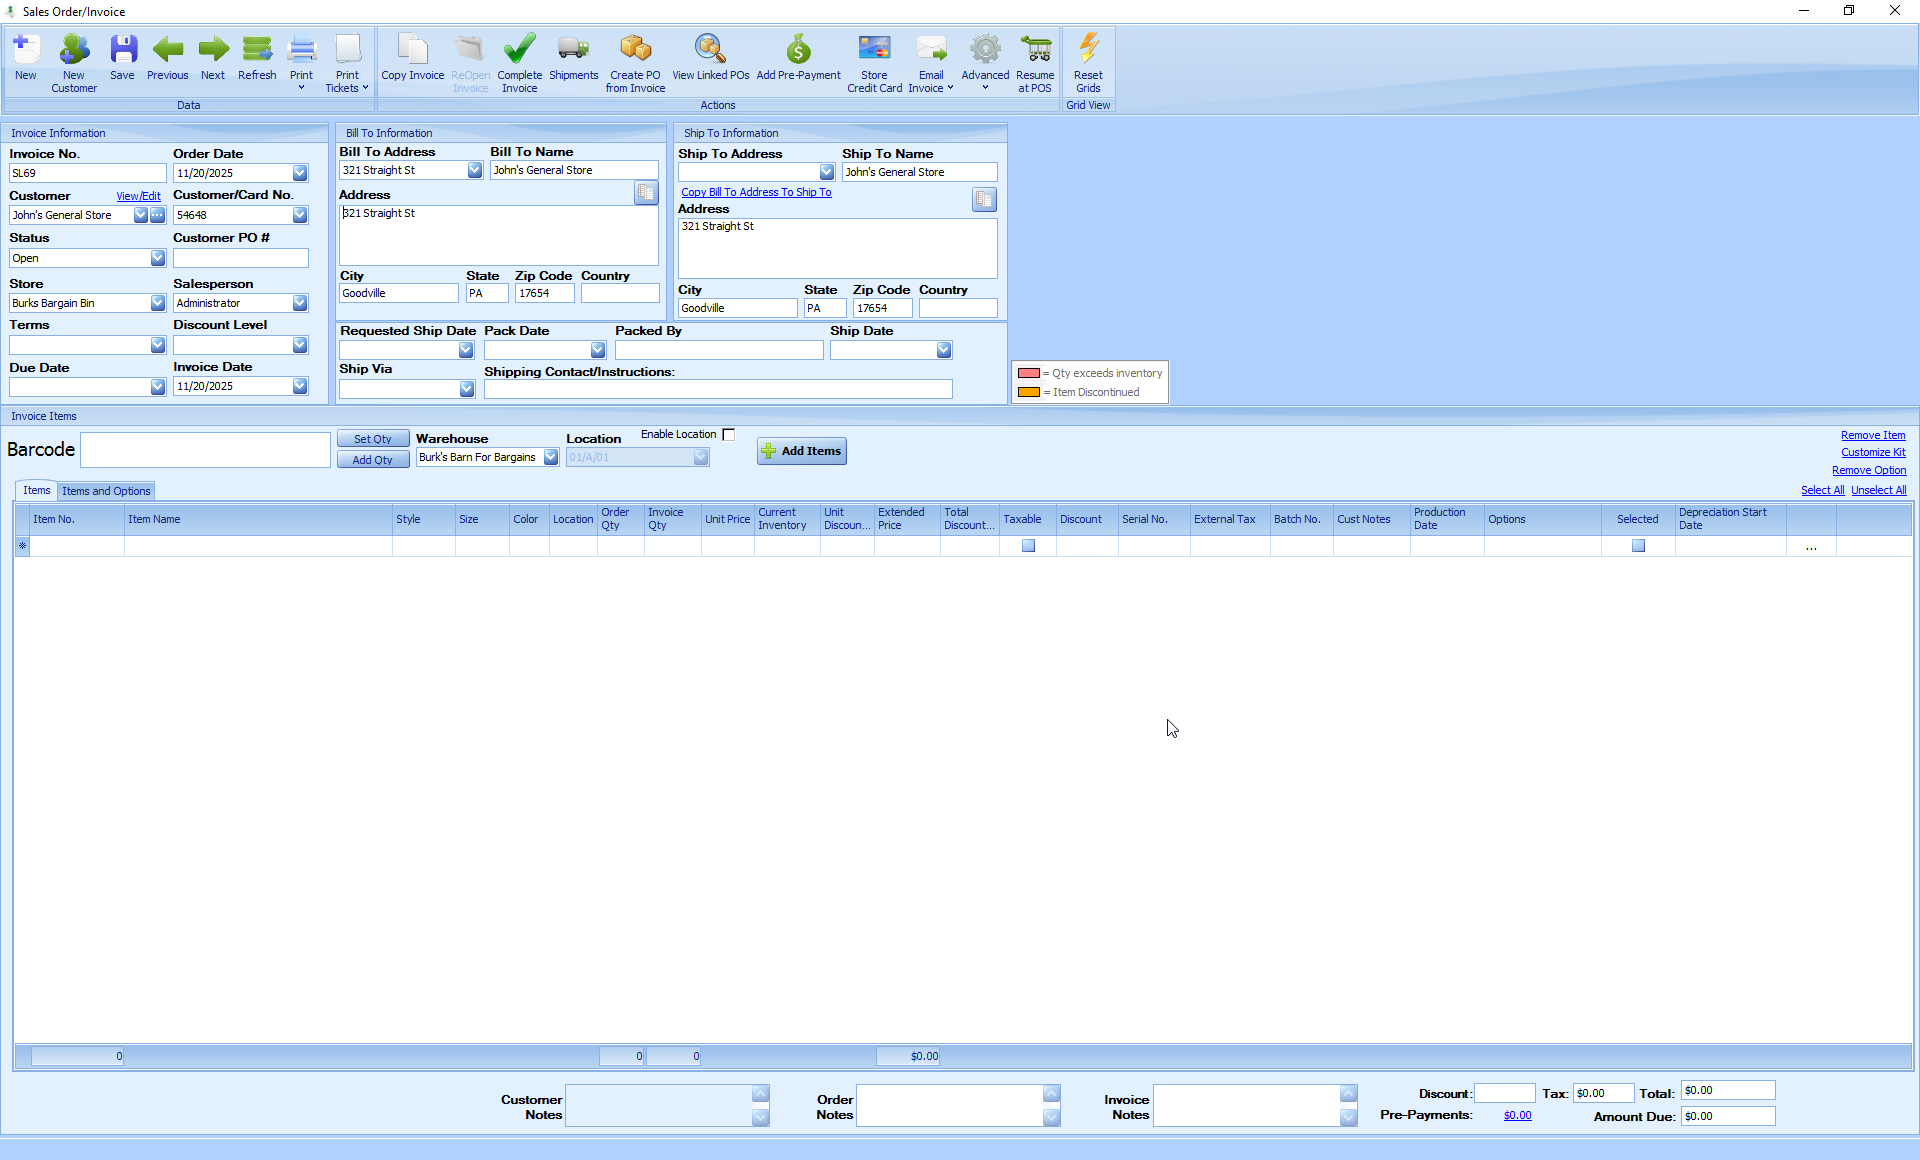Open the Shipments tool
Screen dimensions: 1920x1160
(573, 60)
